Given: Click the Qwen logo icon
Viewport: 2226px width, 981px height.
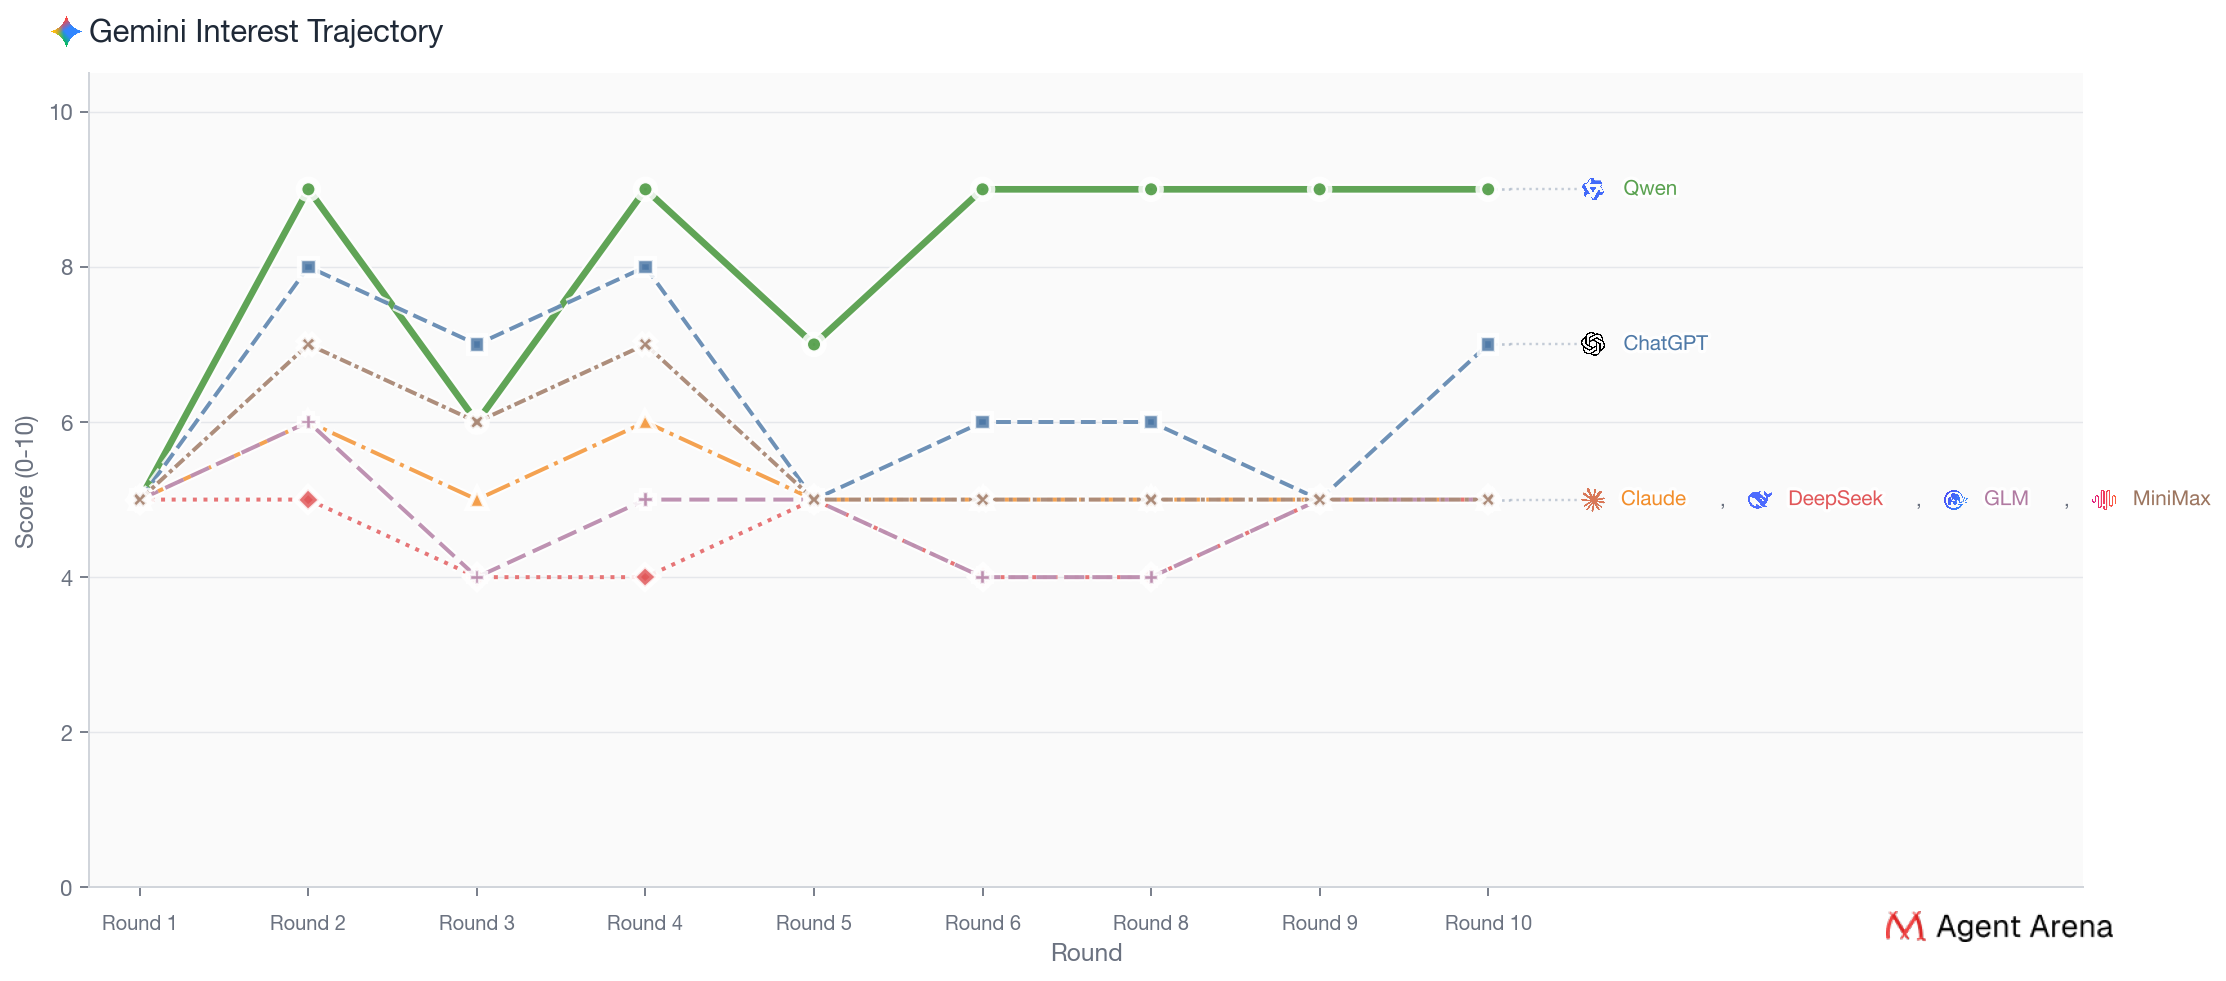Looking at the screenshot, I should [x=1593, y=189].
